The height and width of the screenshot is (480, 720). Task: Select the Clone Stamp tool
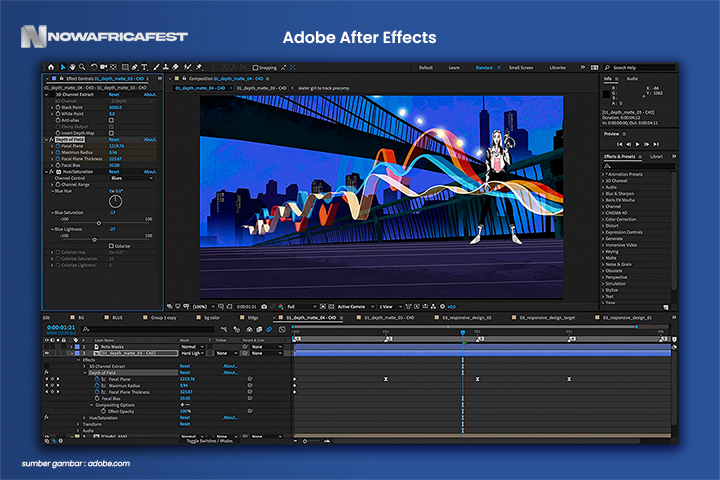[166, 67]
